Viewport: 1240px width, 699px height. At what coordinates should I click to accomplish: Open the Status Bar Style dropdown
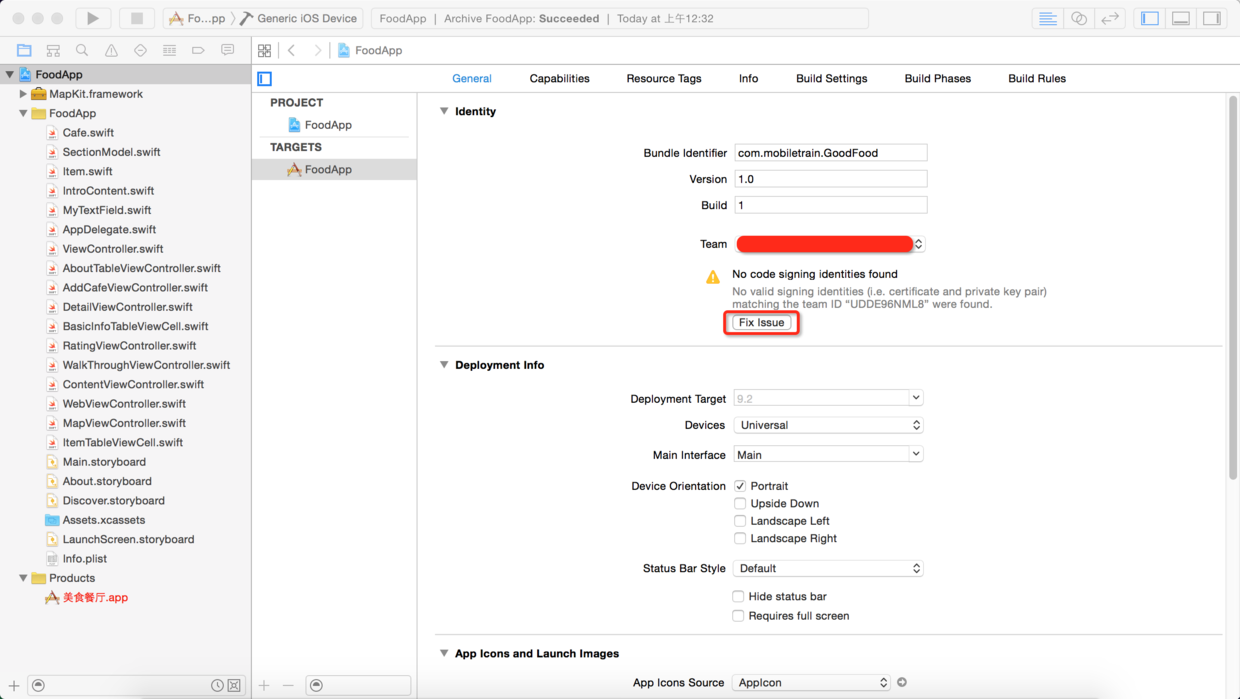coord(828,568)
